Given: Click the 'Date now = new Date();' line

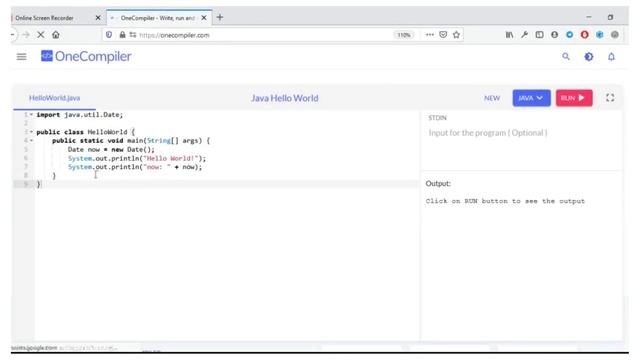Looking at the screenshot, I should click(x=111, y=149).
